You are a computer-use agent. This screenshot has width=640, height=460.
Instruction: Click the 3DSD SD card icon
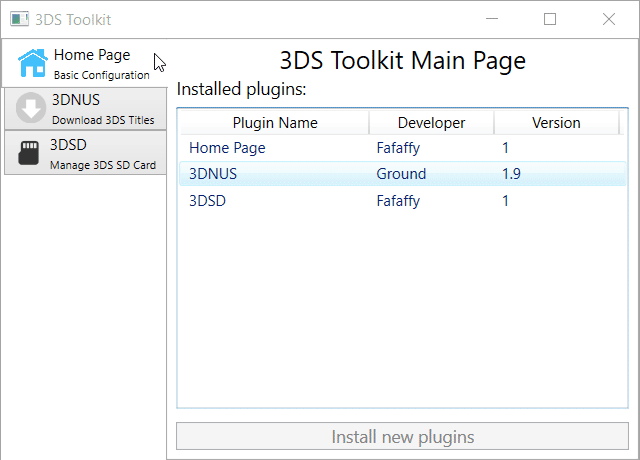[x=29, y=153]
